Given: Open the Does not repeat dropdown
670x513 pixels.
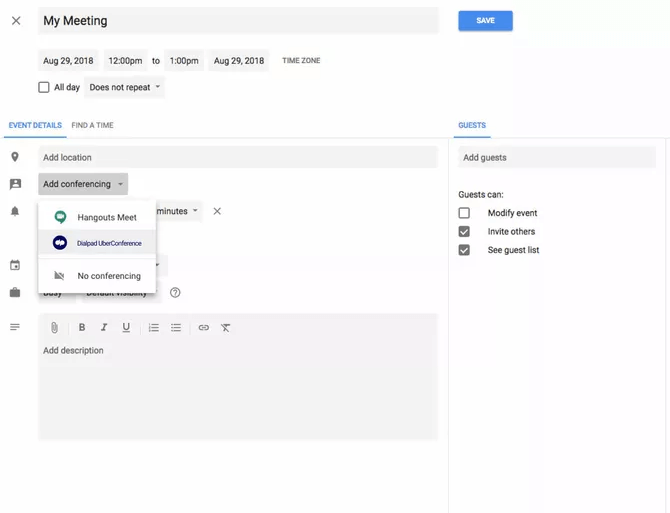Looking at the screenshot, I should click(124, 87).
